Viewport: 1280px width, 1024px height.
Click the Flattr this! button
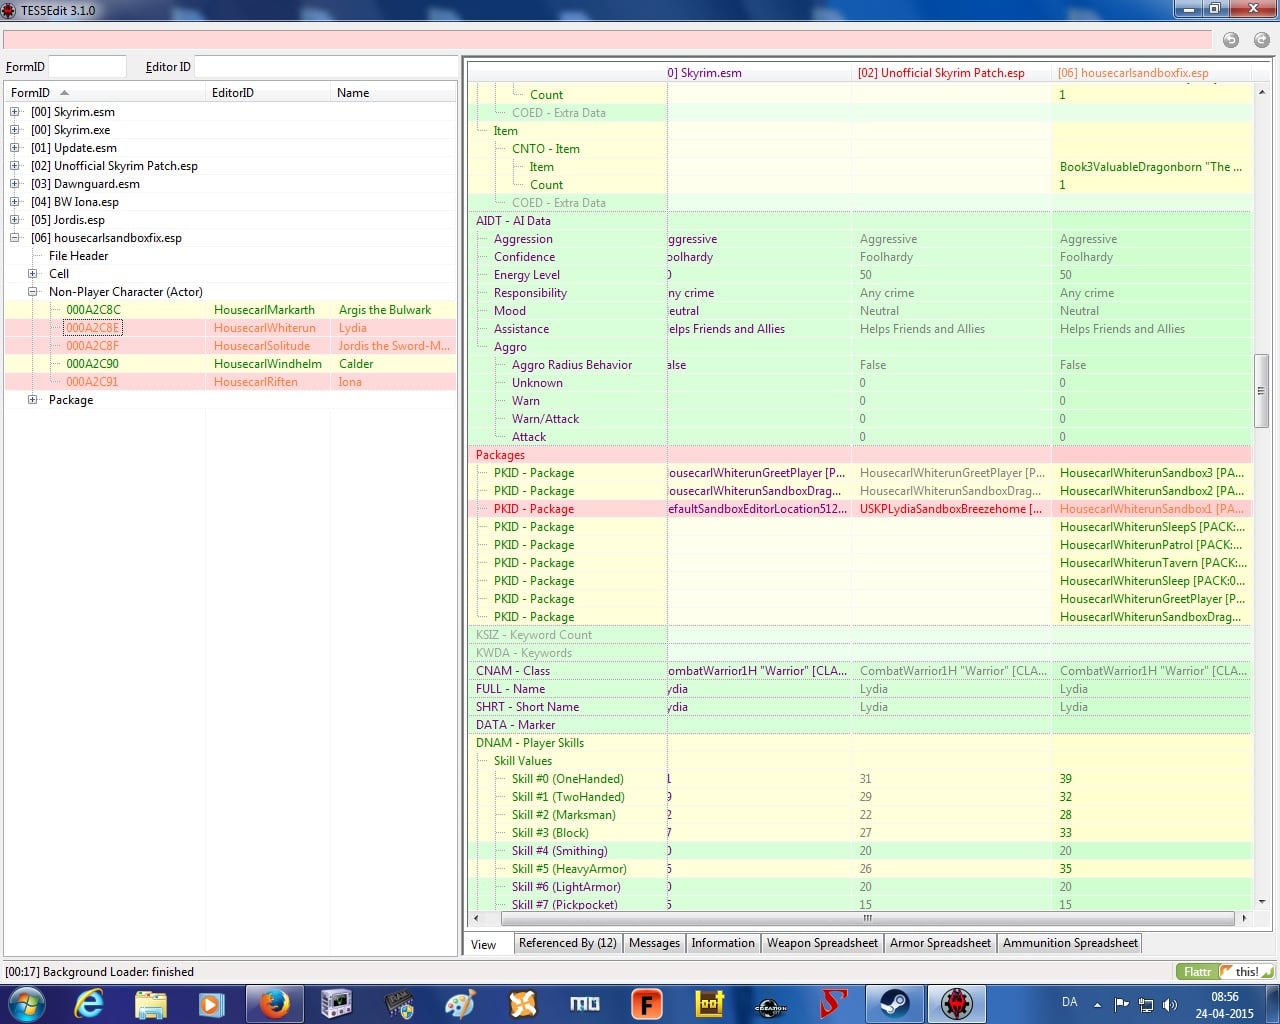click(x=1226, y=972)
